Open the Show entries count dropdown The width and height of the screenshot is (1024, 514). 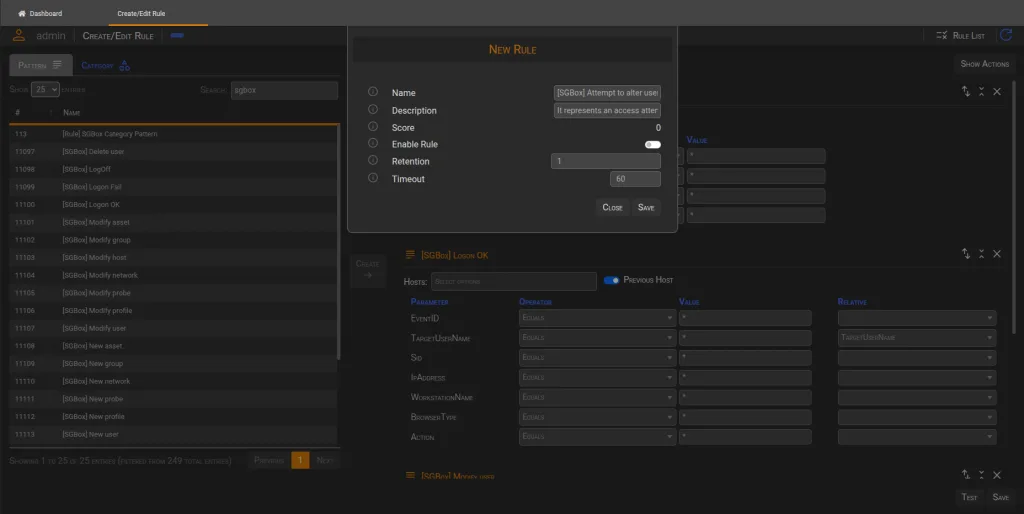(x=45, y=89)
